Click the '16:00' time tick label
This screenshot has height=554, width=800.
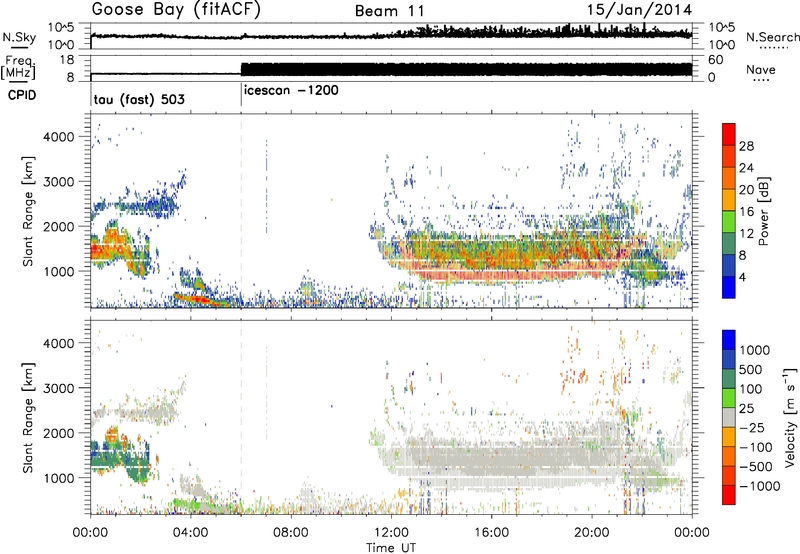click(491, 533)
